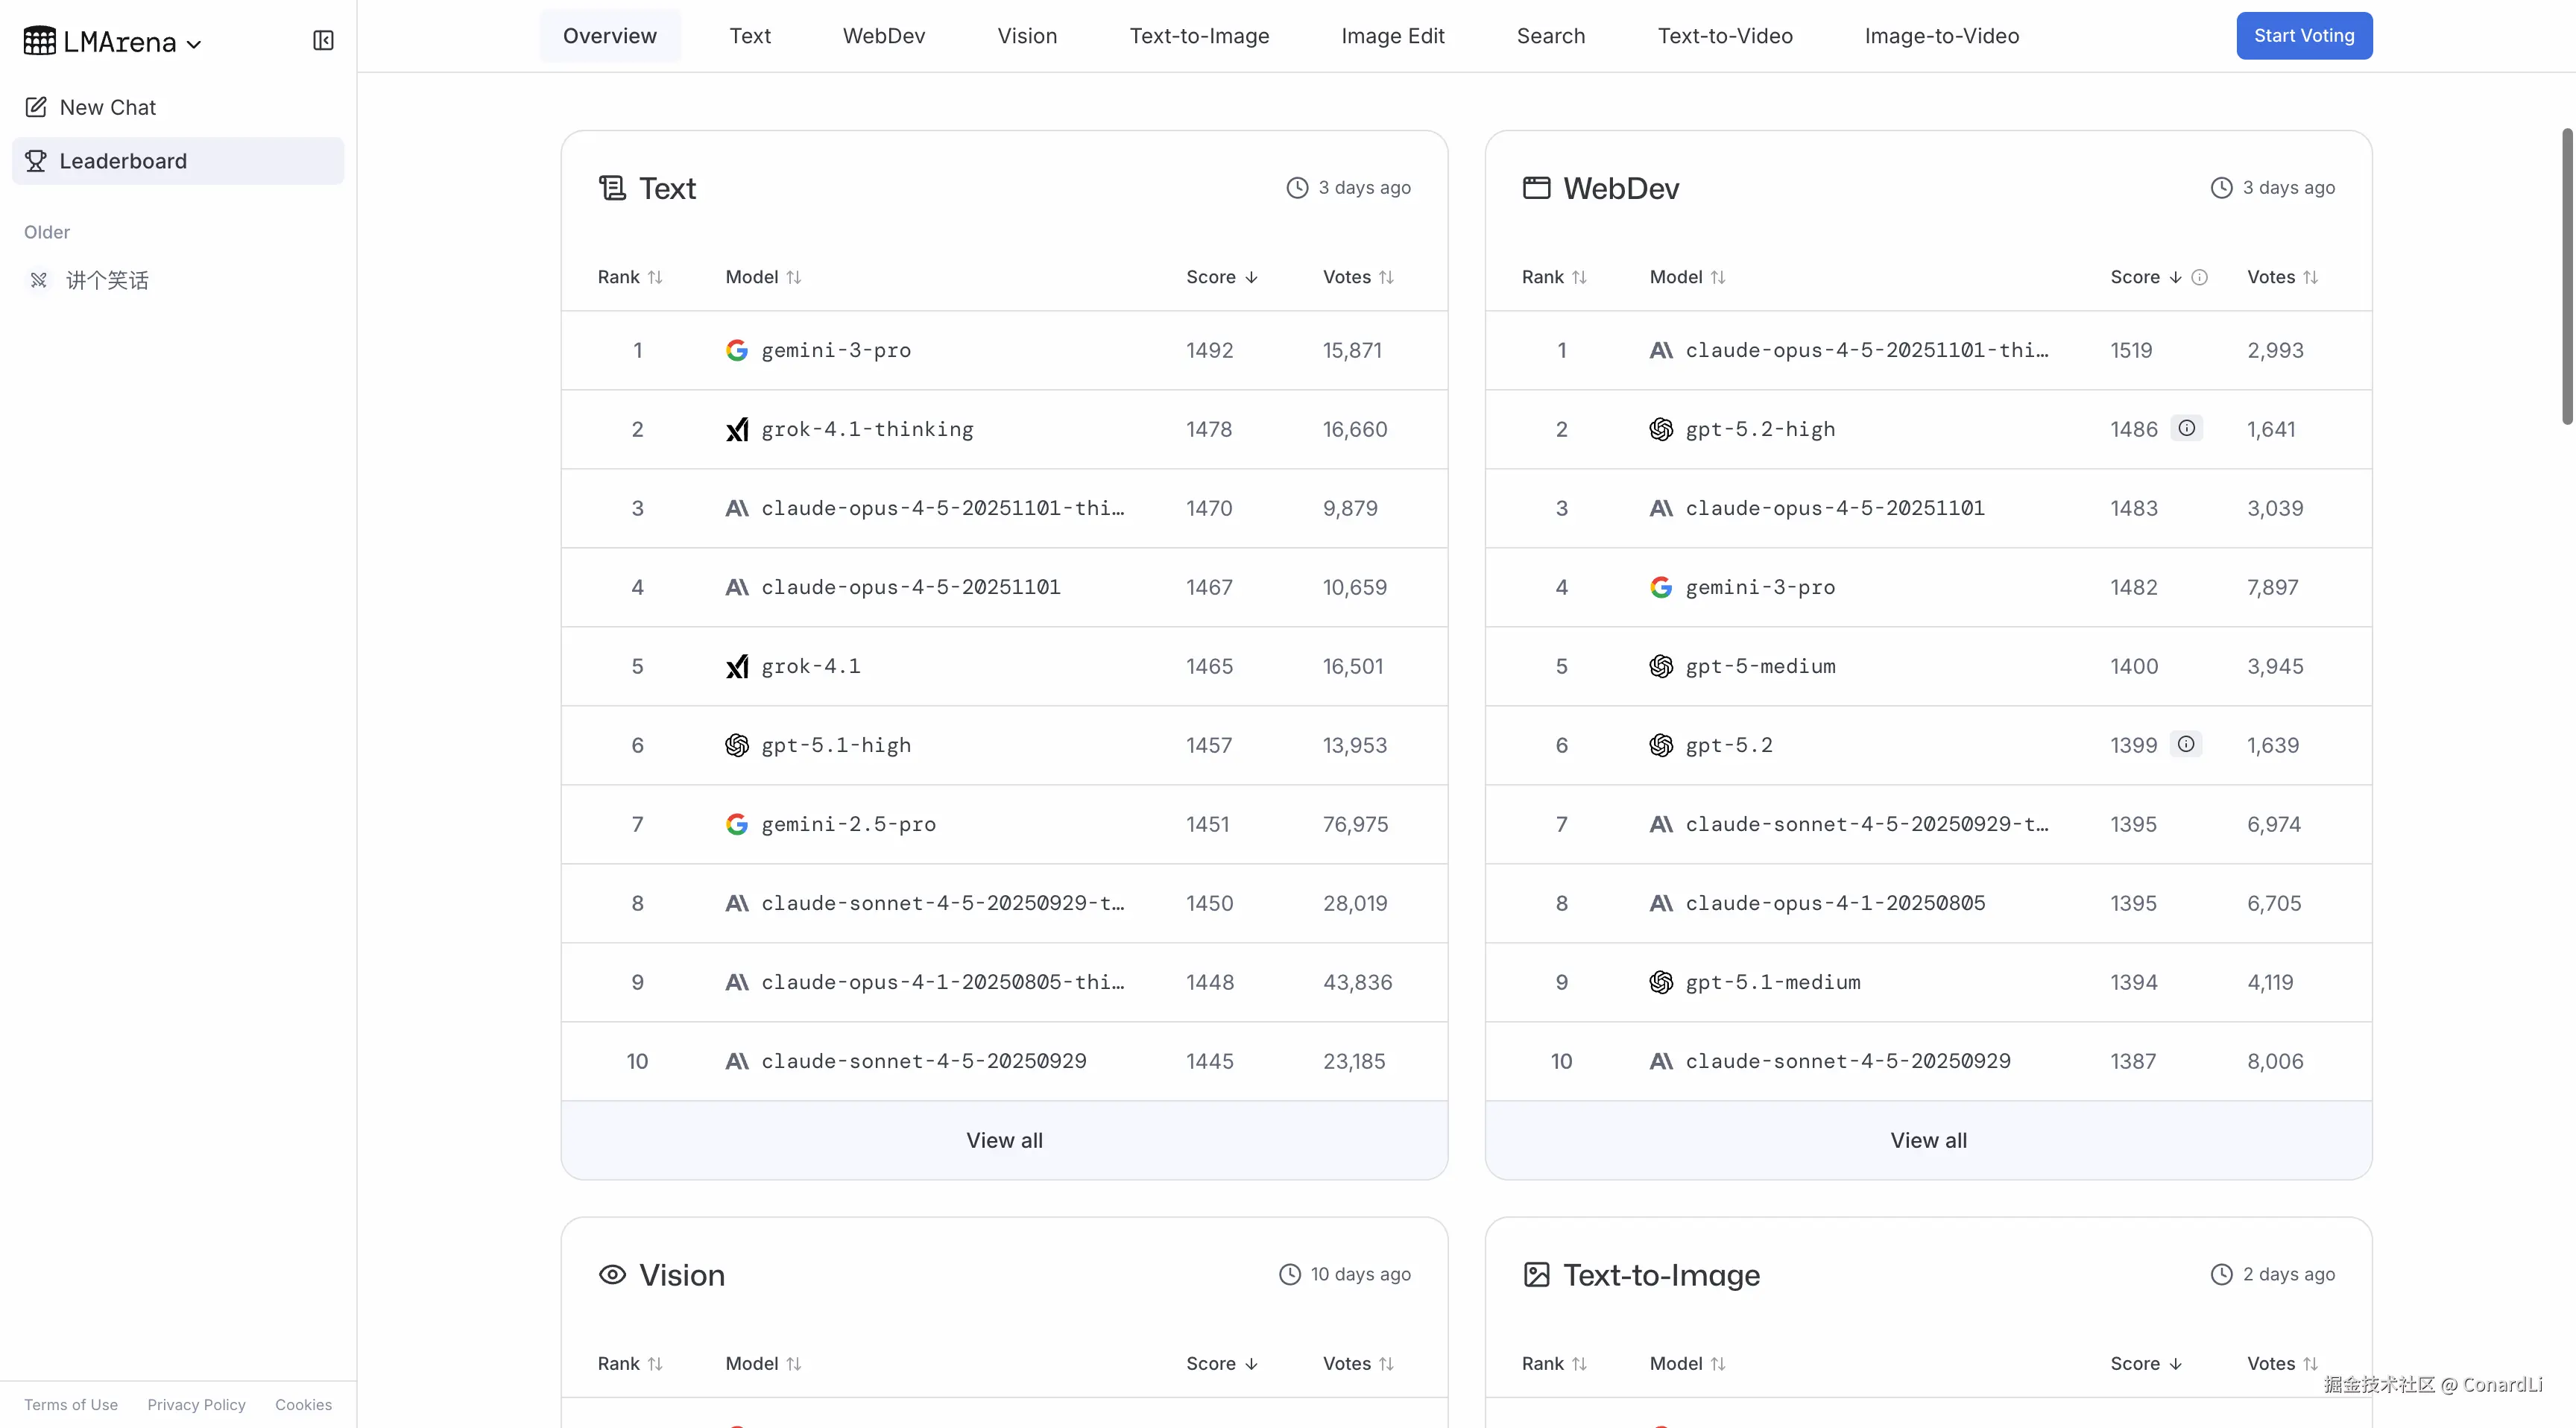Click the Text-to-Image panel picture icon
This screenshot has height=1428, width=2576.
click(1537, 1275)
